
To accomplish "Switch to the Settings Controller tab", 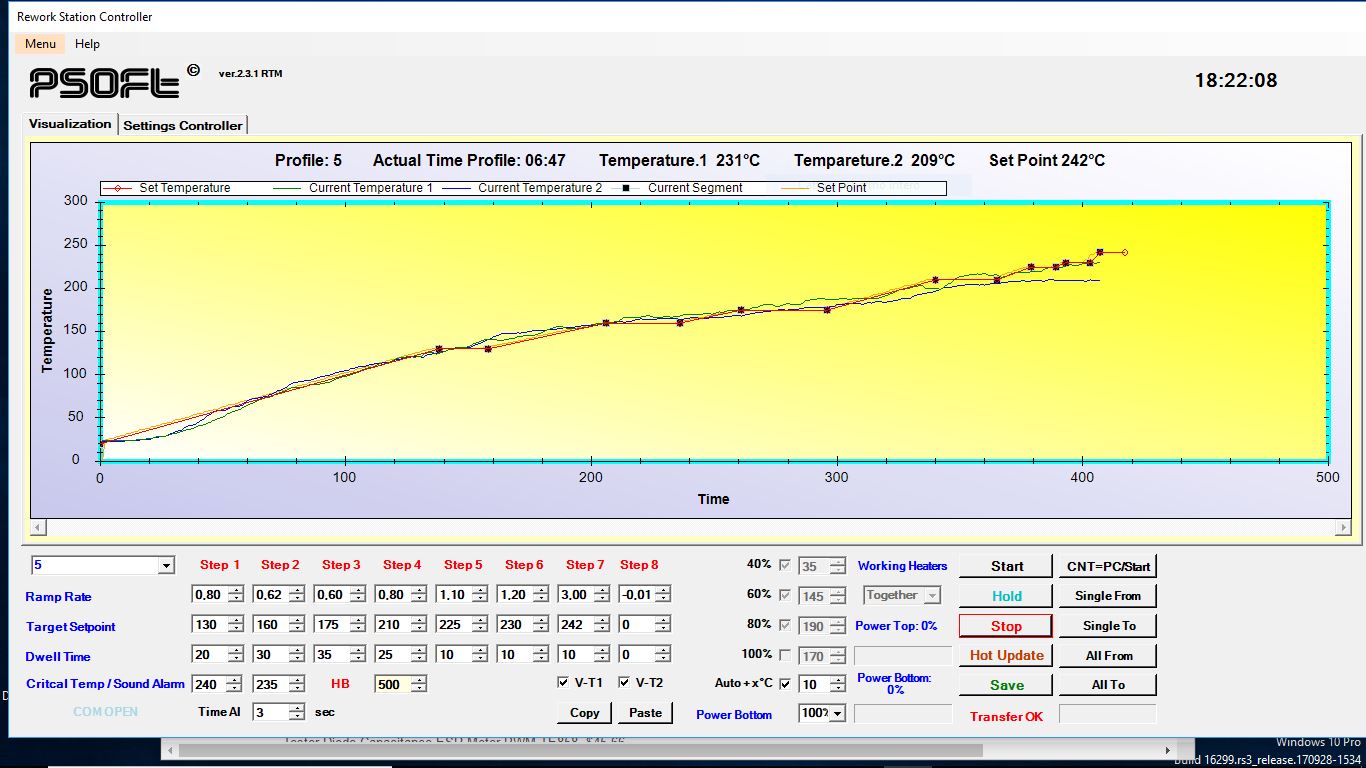I will click(182, 125).
